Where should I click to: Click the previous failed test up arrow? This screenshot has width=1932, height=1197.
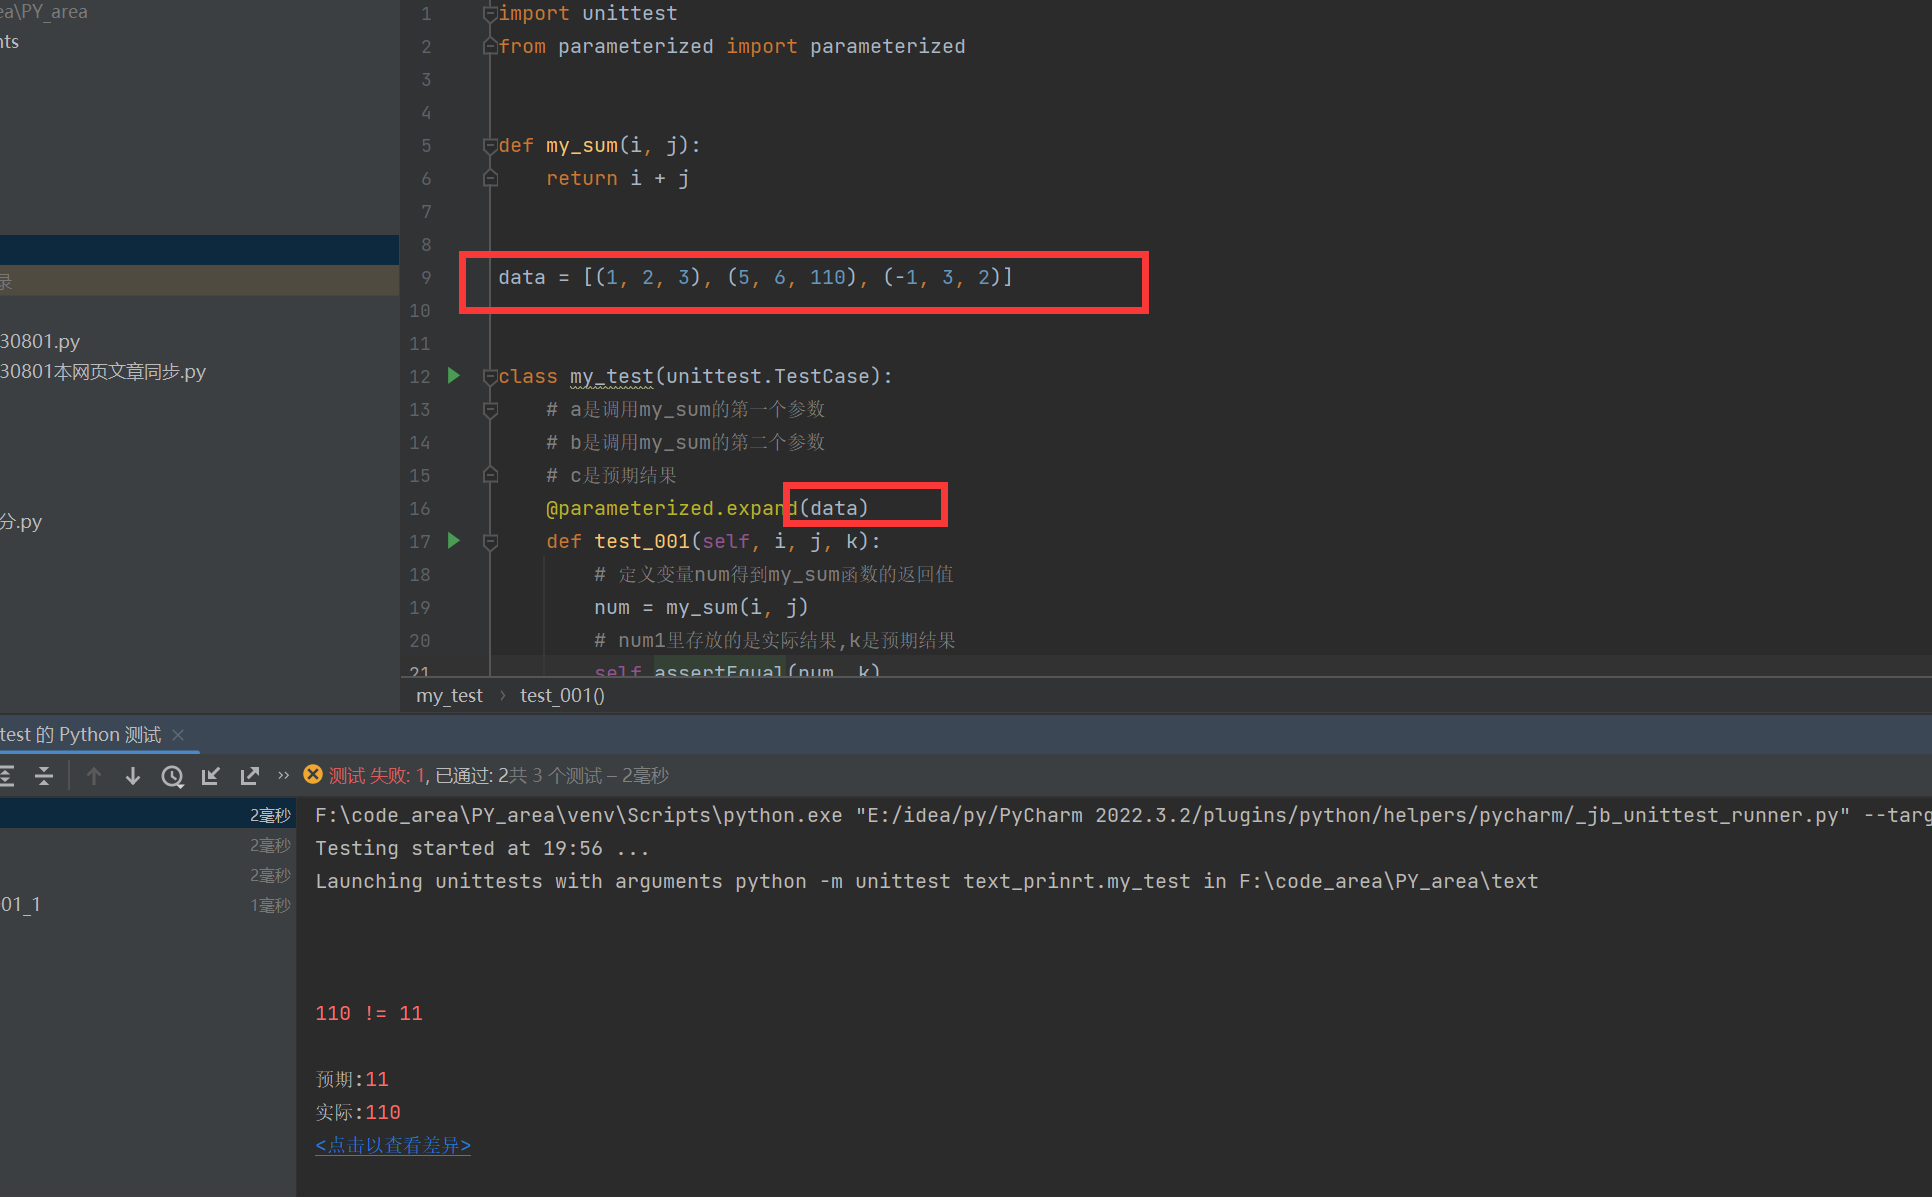click(94, 776)
